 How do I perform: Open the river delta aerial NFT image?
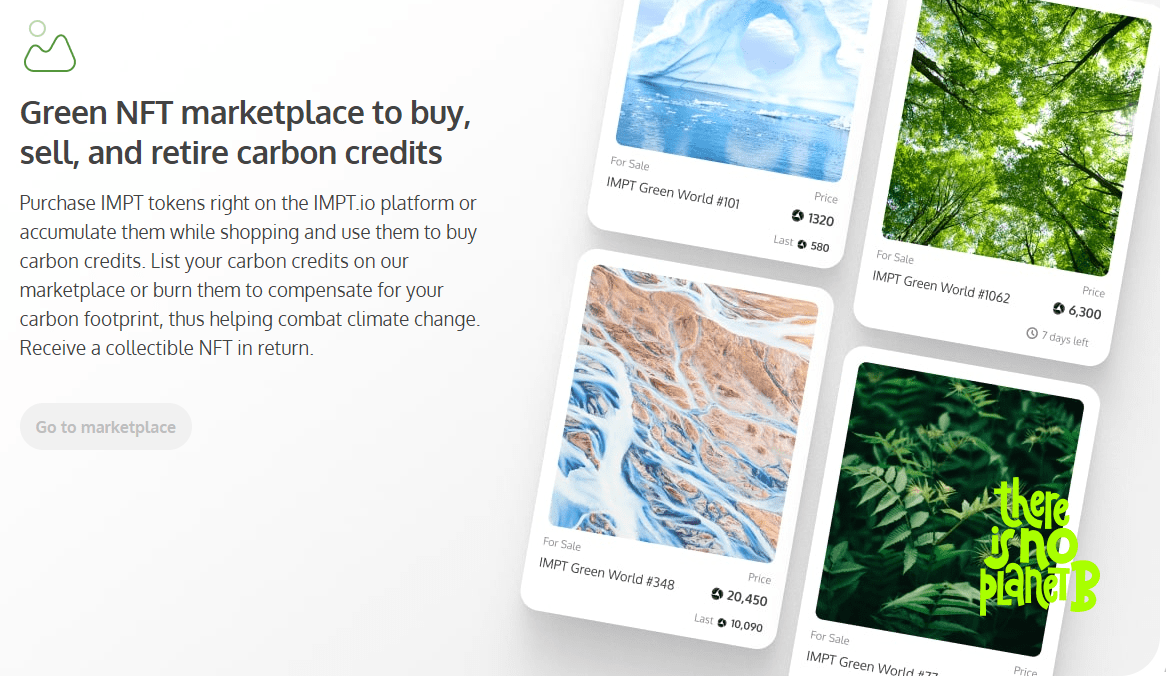[x=683, y=414]
